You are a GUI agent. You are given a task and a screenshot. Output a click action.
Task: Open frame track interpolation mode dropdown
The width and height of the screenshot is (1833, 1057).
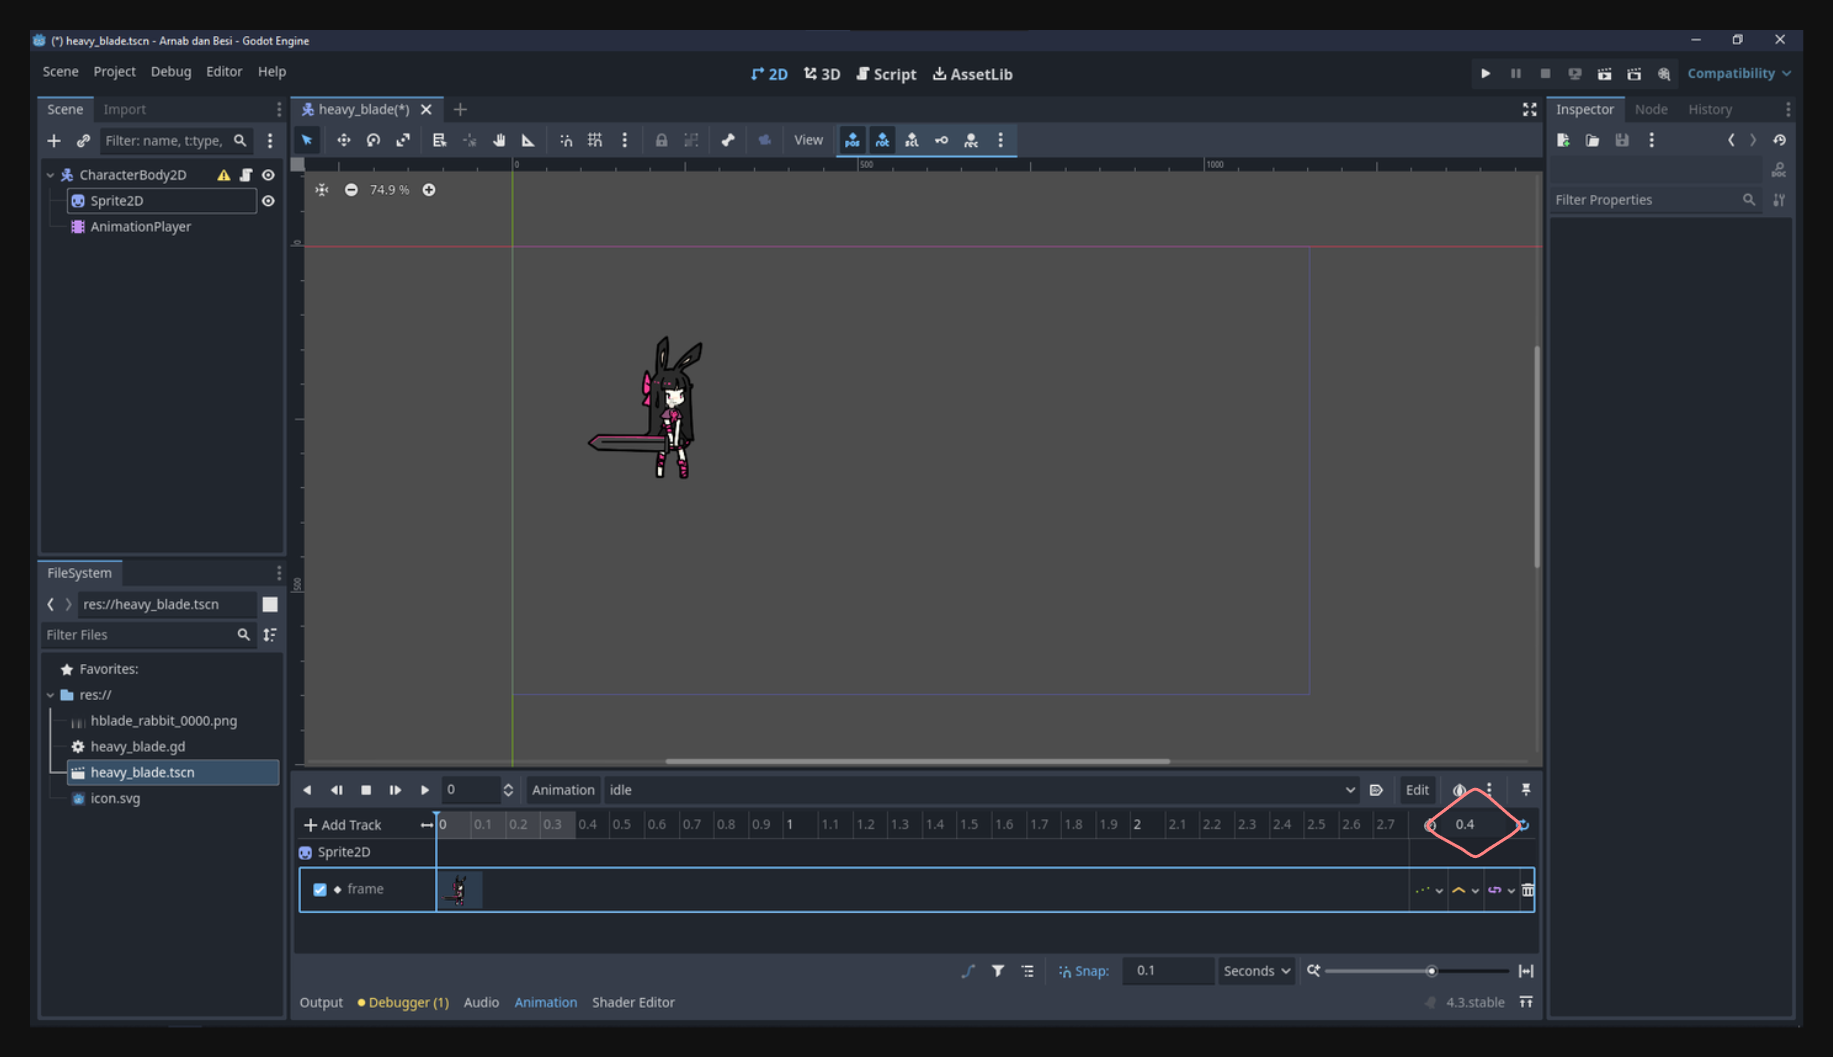tap(1465, 890)
